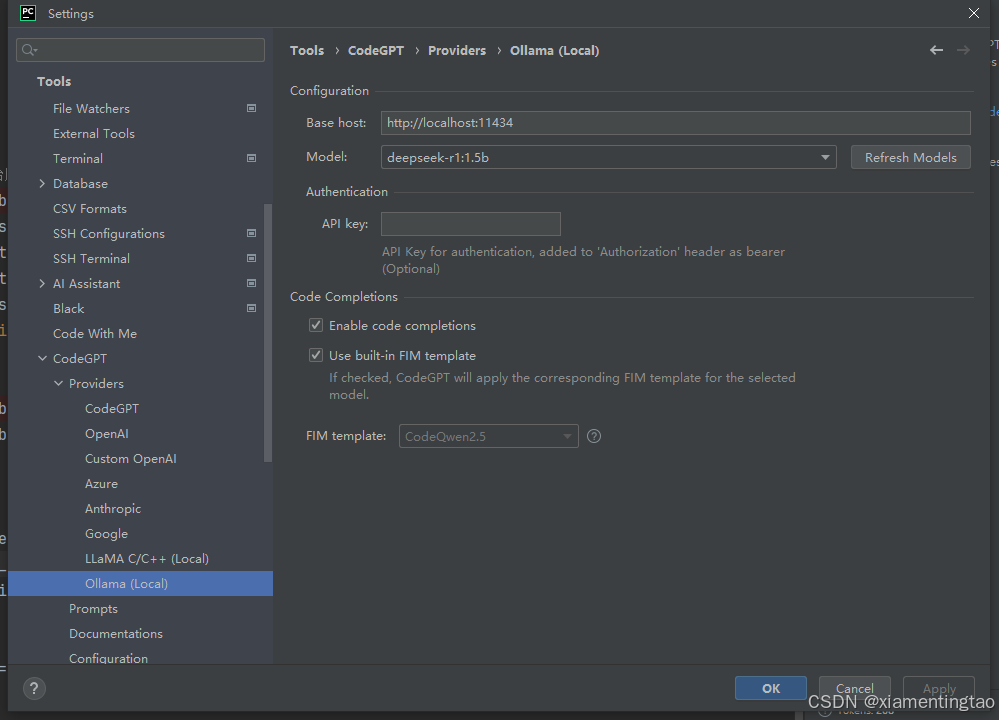The image size is (999, 720).
Task: Click the API key input field
Action: 471,224
